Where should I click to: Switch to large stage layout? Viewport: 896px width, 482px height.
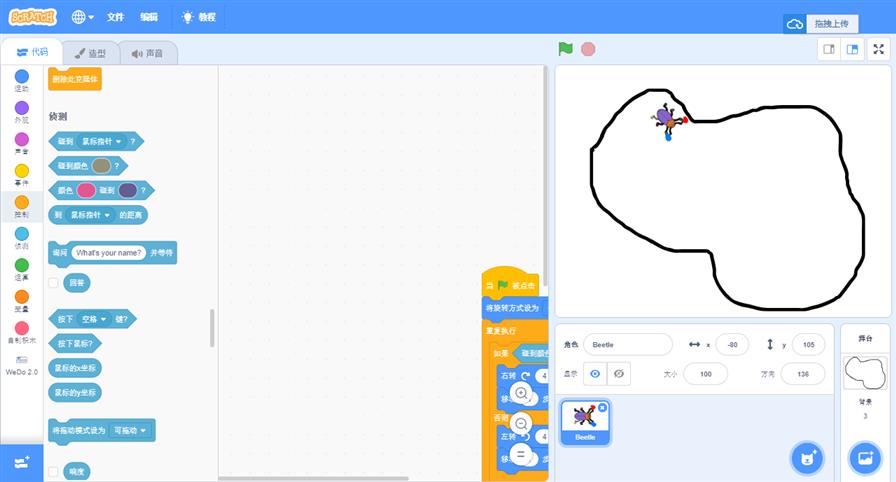(x=852, y=50)
